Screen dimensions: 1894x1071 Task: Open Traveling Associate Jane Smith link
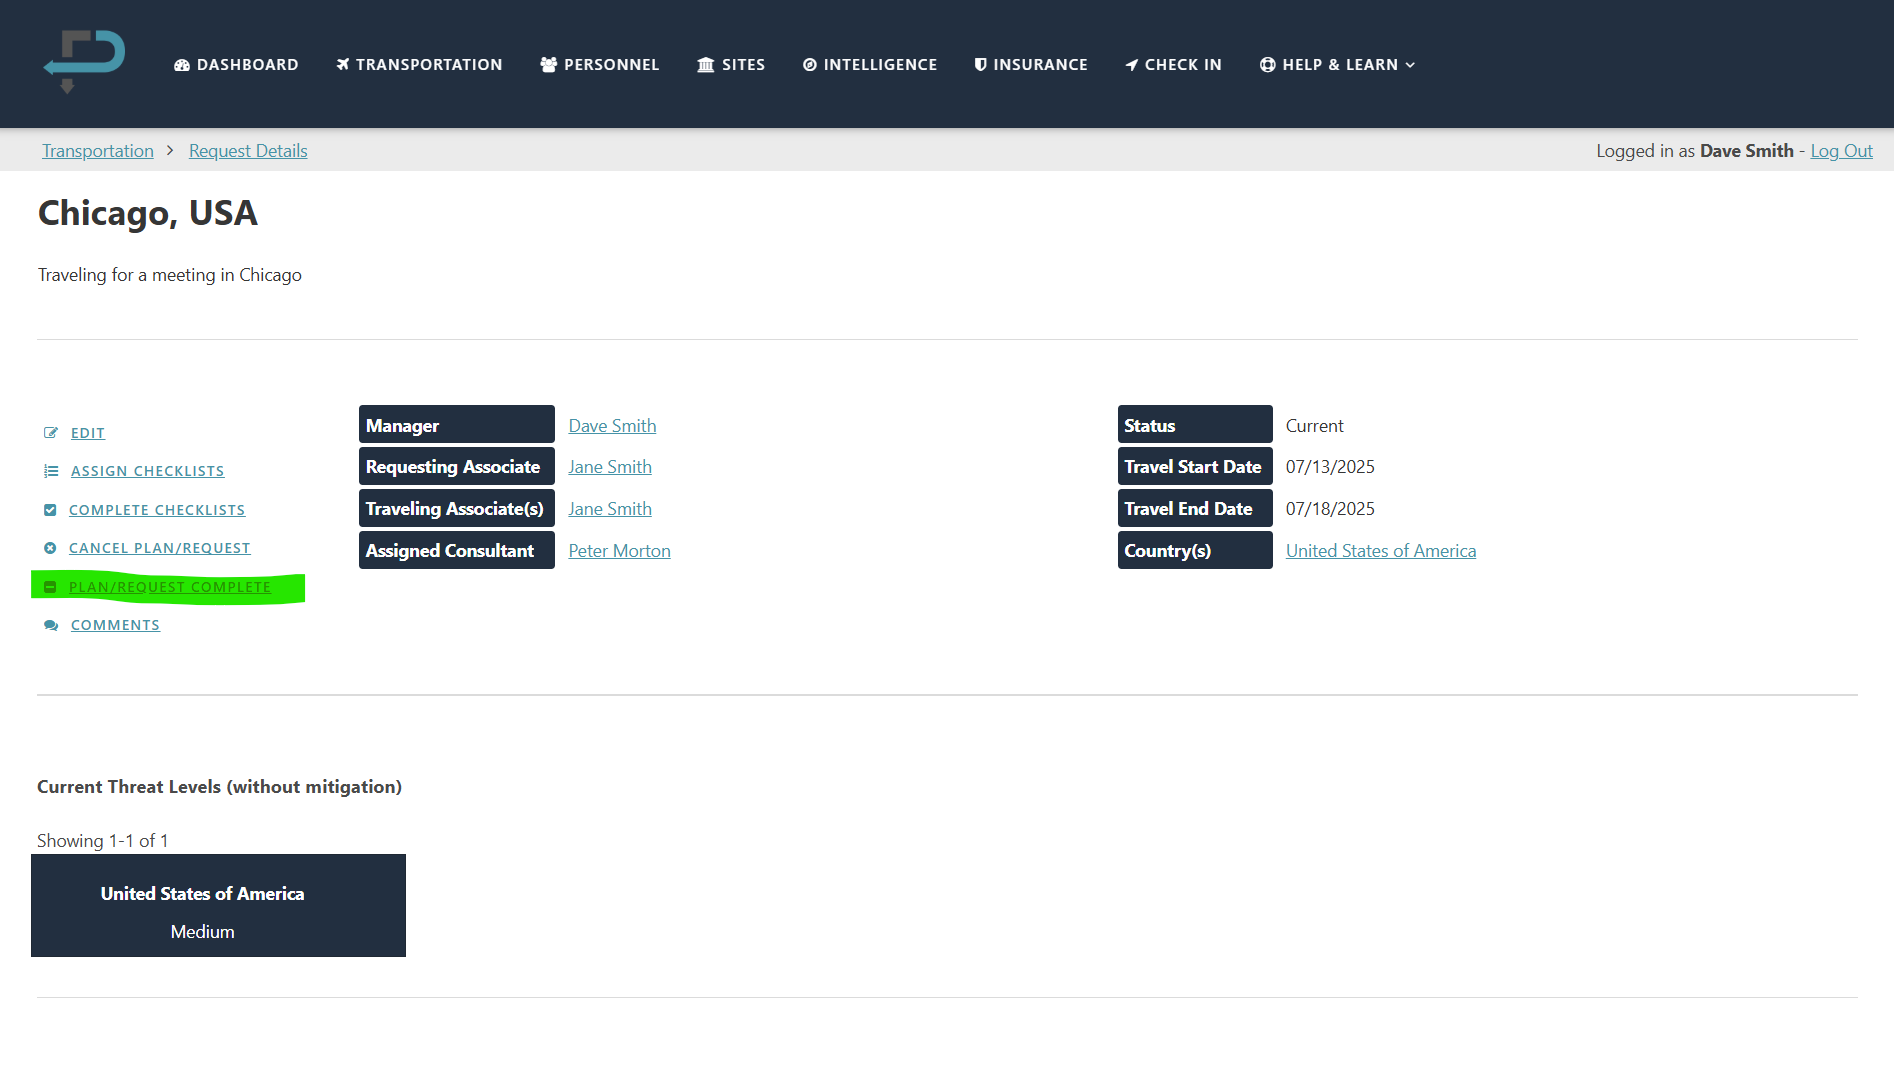pos(610,509)
